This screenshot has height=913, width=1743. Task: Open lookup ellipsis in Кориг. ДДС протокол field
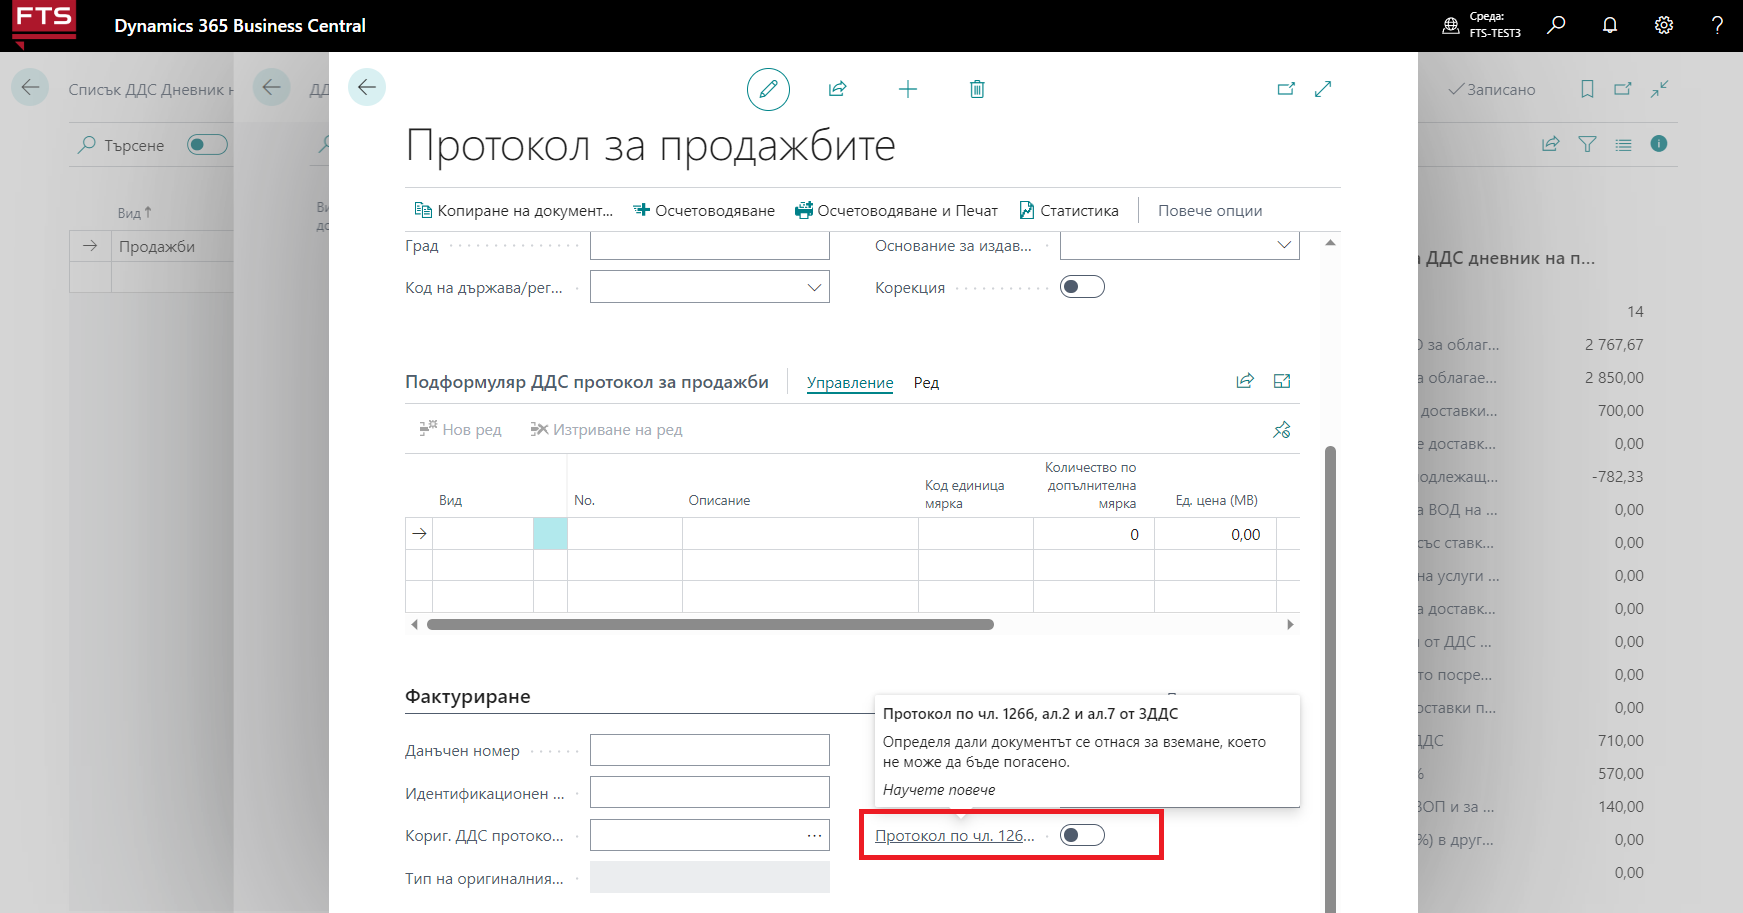pos(815,835)
